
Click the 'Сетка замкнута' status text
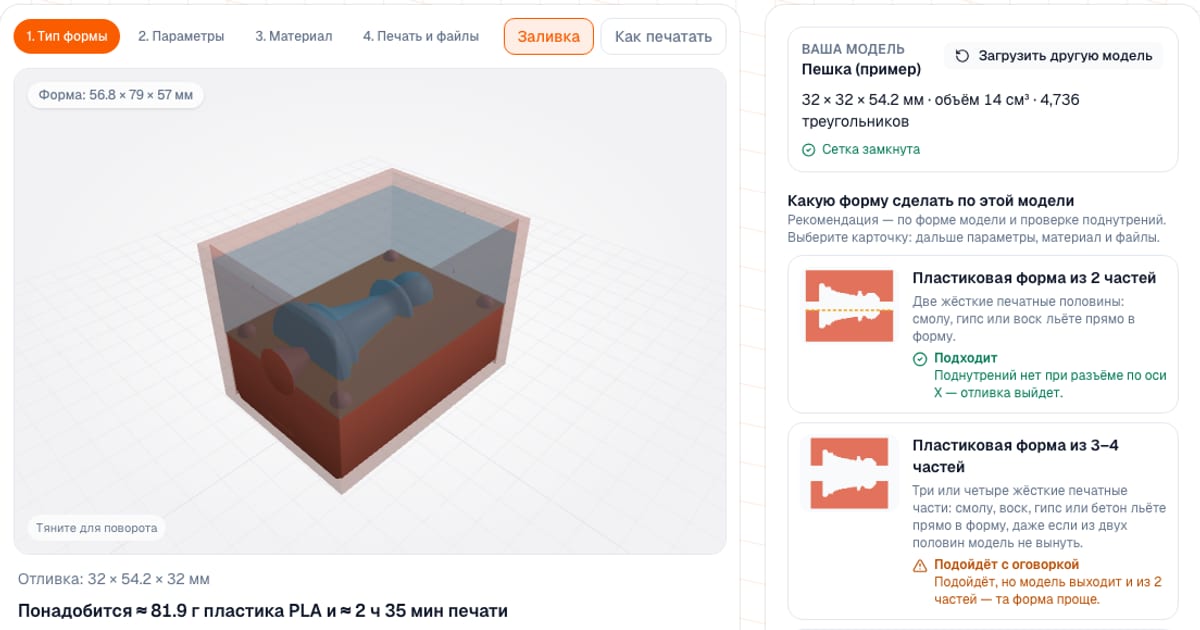click(x=871, y=149)
